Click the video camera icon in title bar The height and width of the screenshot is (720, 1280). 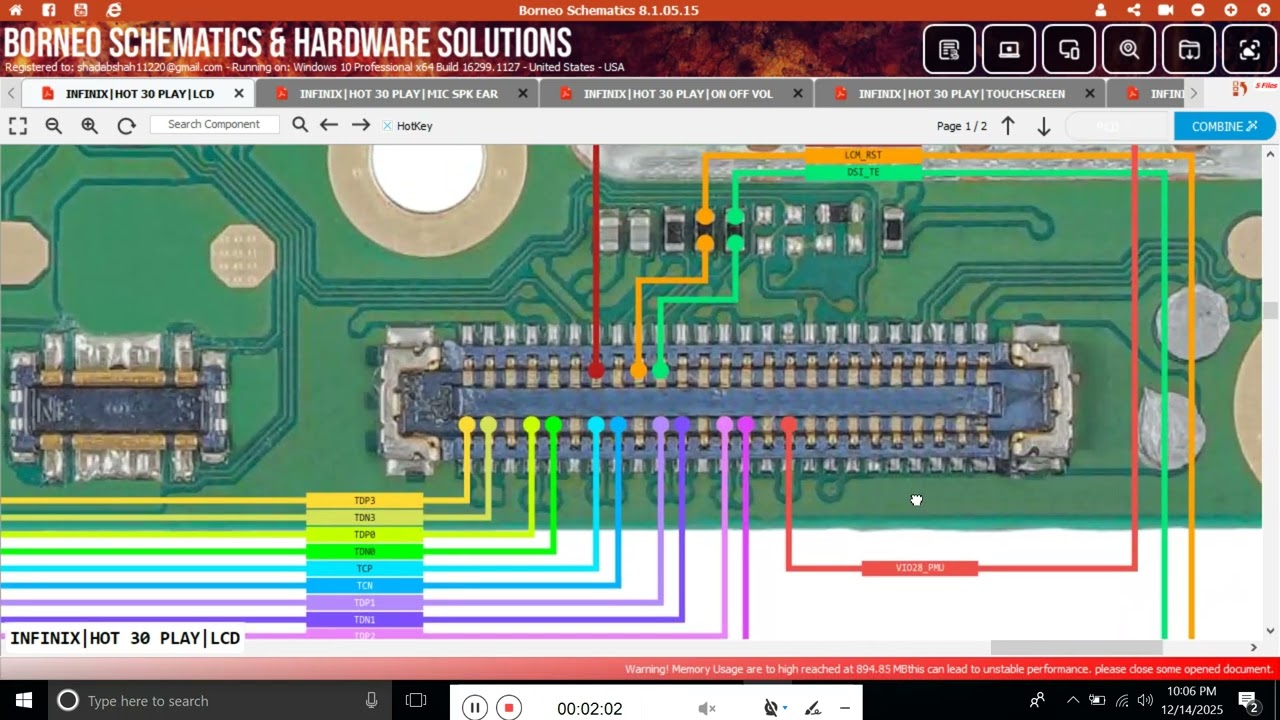point(1165,10)
